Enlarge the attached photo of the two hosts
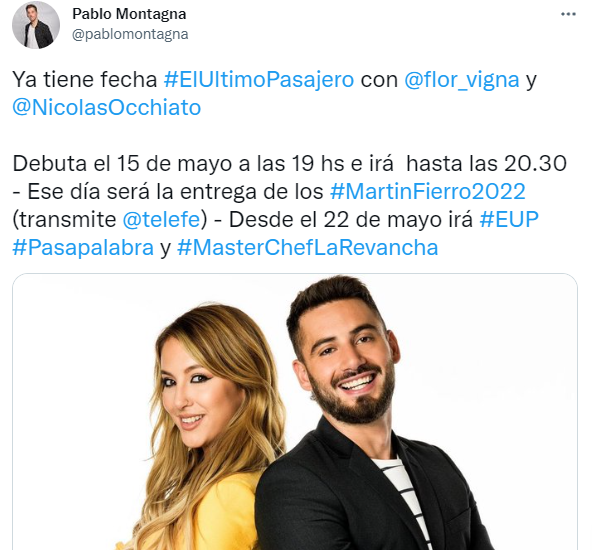Image resolution: width=592 pixels, height=550 pixels. tap(295, 411)
